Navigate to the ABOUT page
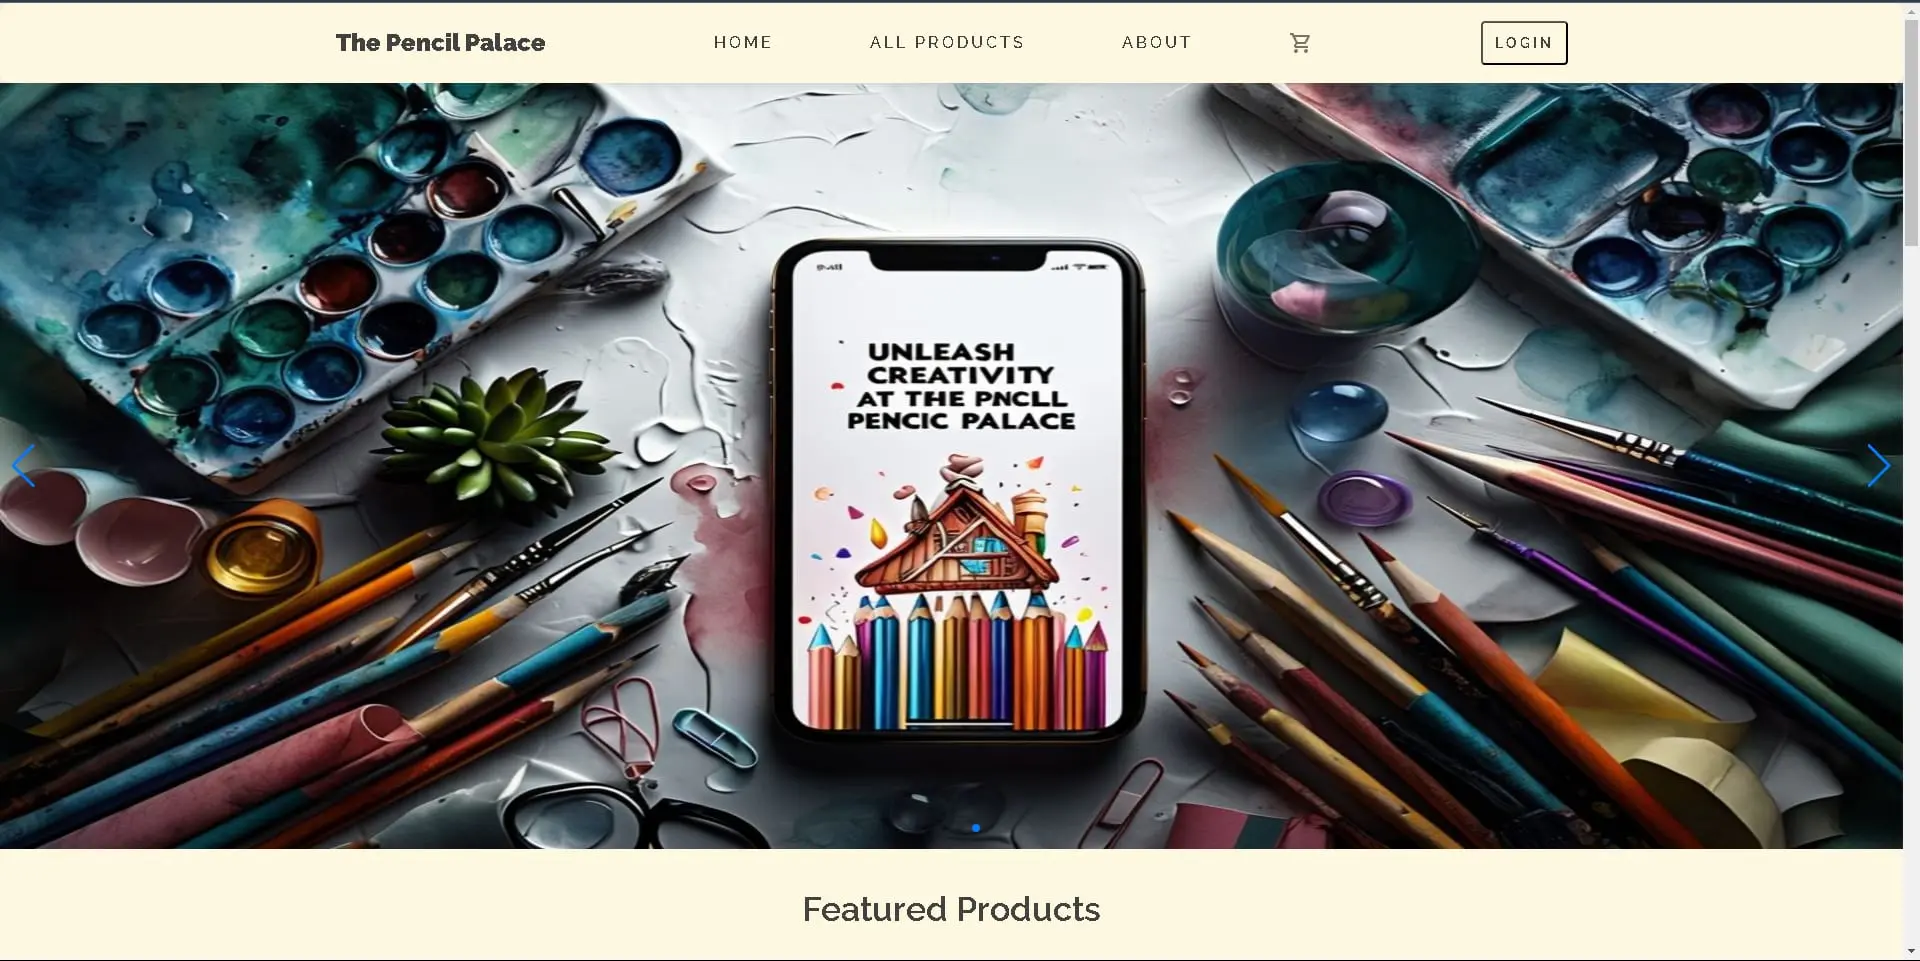 coord(1156,42)
